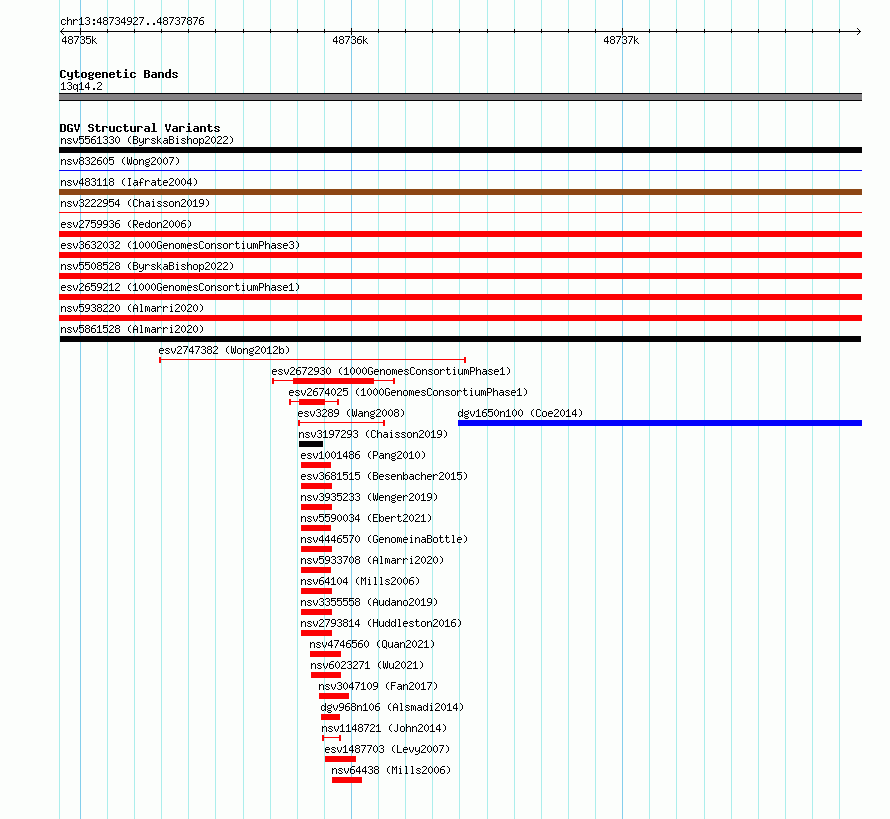The height and width of the screenshot is (819, 890).
Task: Click the ruler's right arrow end
Action: coord(859,31)
